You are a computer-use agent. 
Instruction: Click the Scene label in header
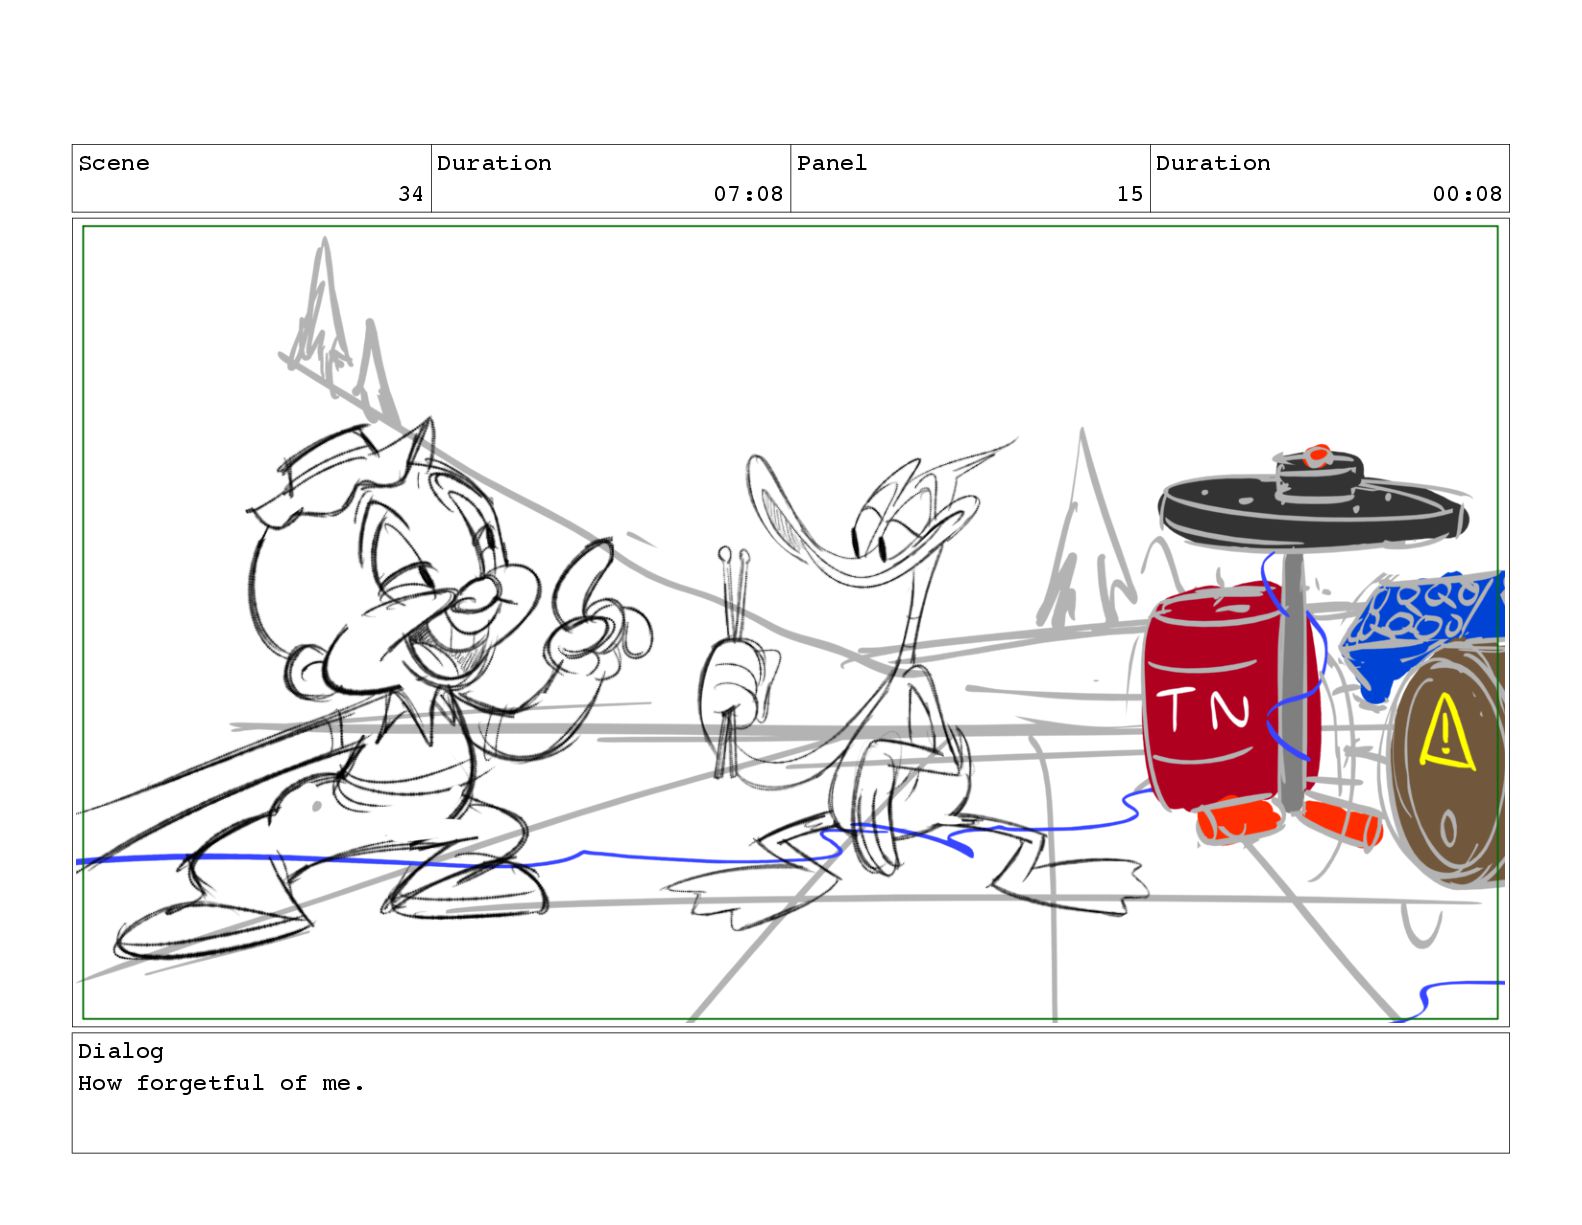[x=113, y=163]
